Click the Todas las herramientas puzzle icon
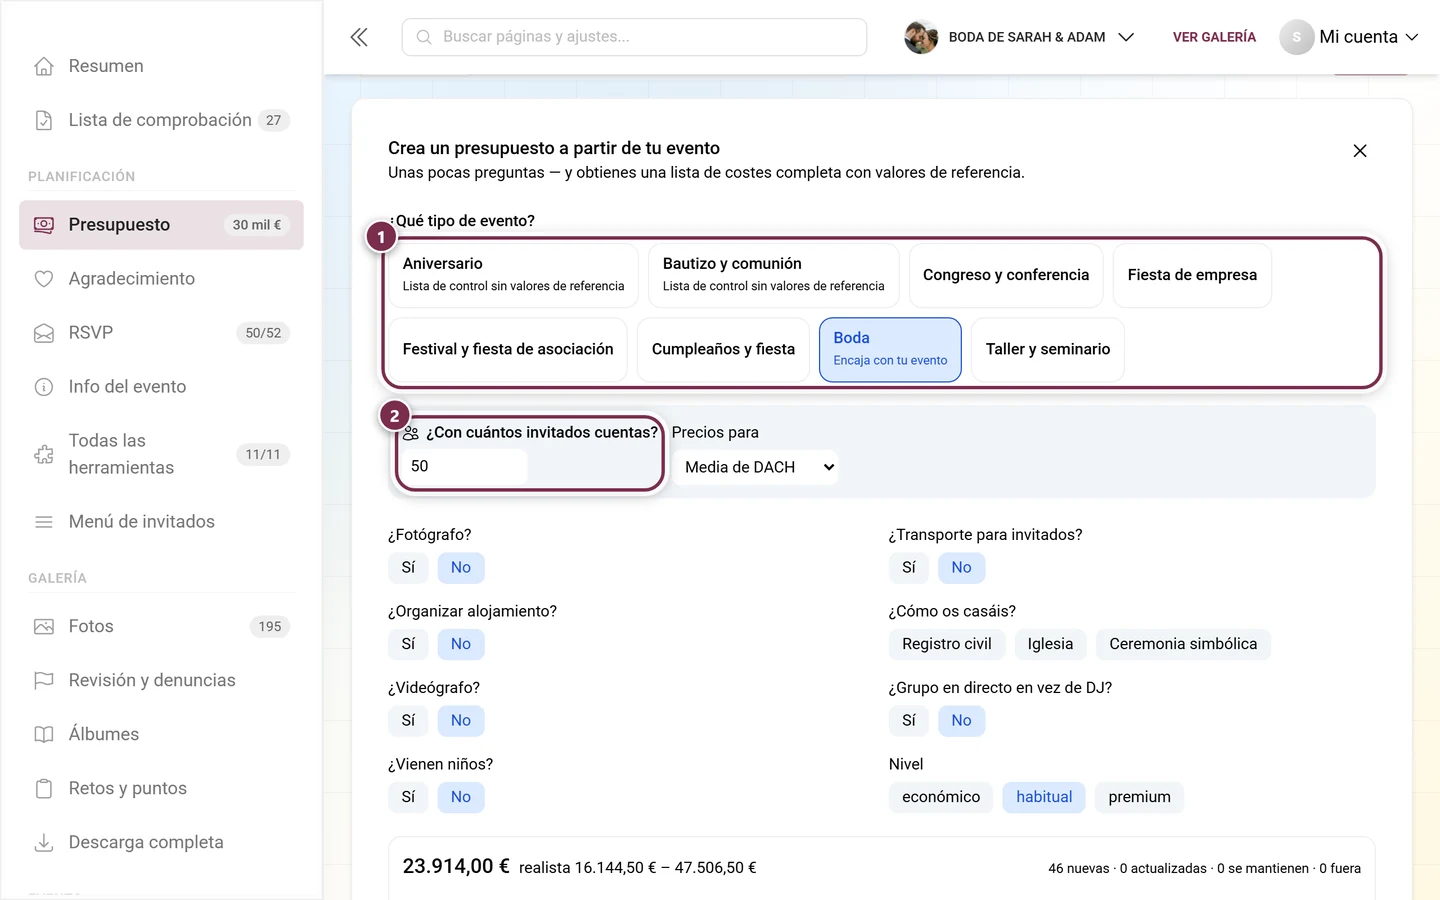The height and width of the screenshot is (900, 1440). click(44, 454)
